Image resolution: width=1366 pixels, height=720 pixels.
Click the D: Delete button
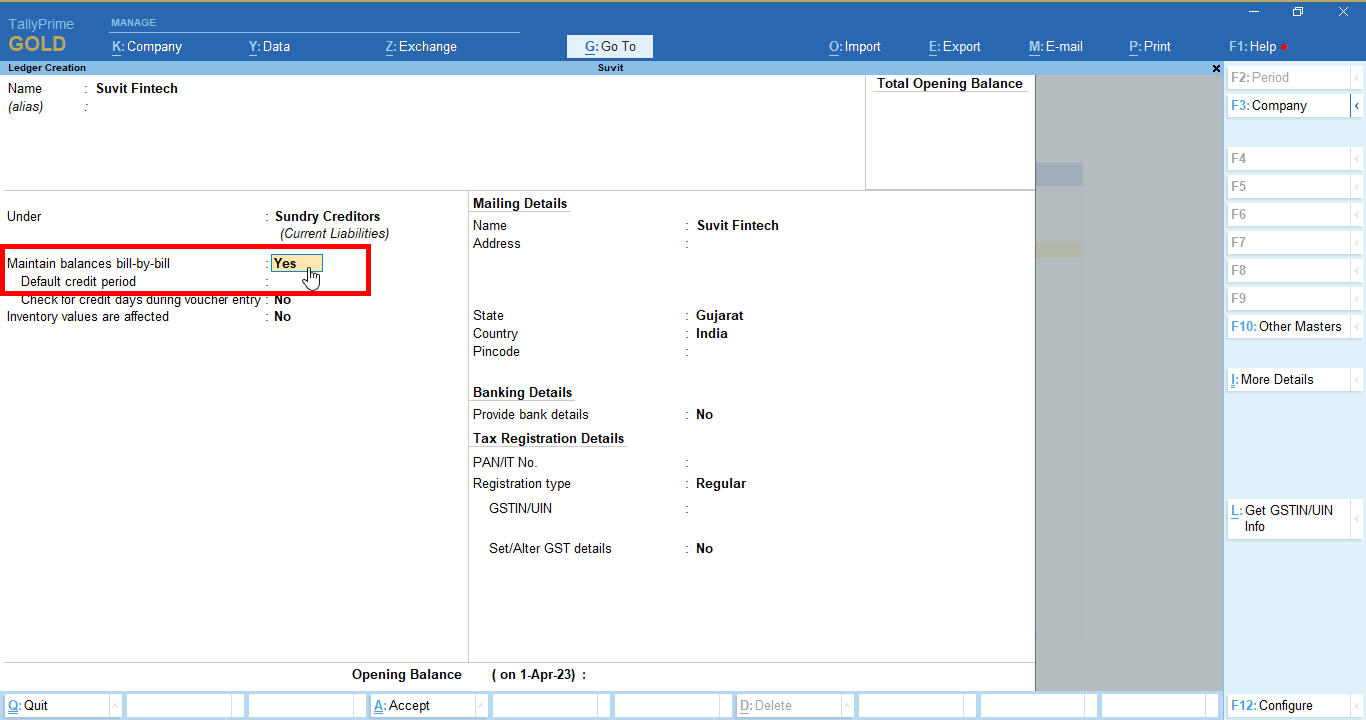click(788, 705)
